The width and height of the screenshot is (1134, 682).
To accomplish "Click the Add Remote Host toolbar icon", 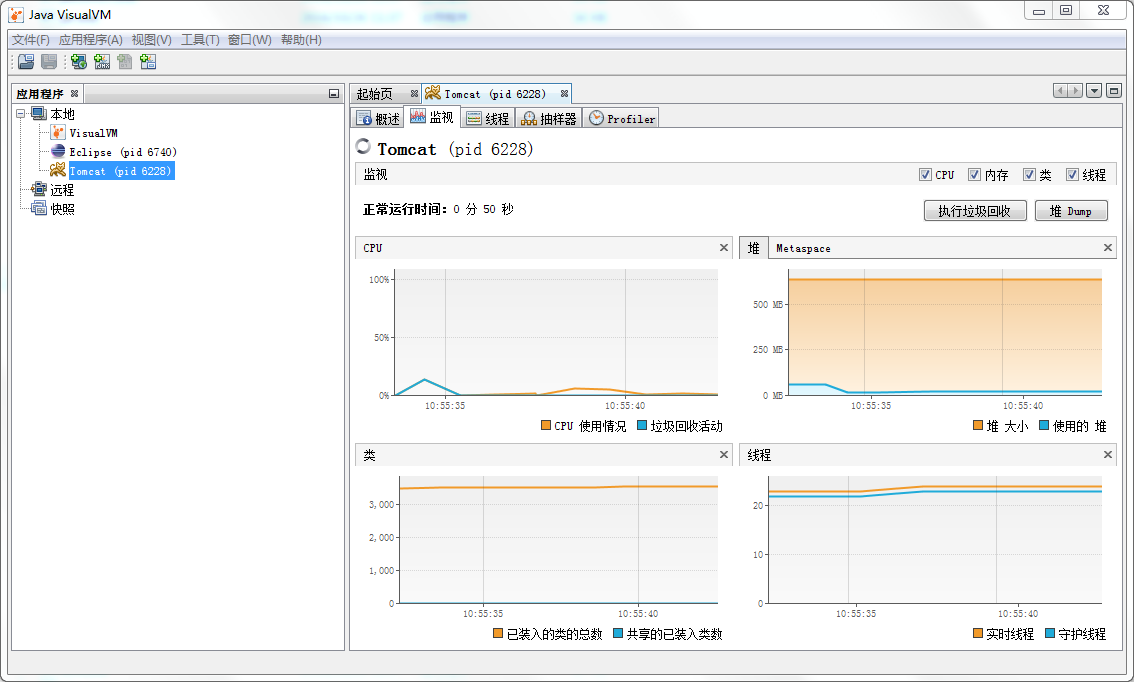I will coord(79,62).
